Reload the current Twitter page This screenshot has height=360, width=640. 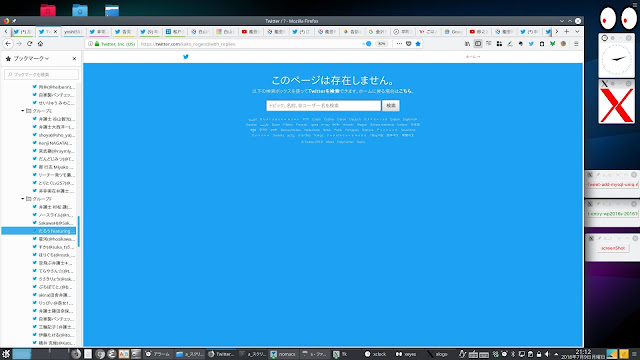[x=29, y=44]
